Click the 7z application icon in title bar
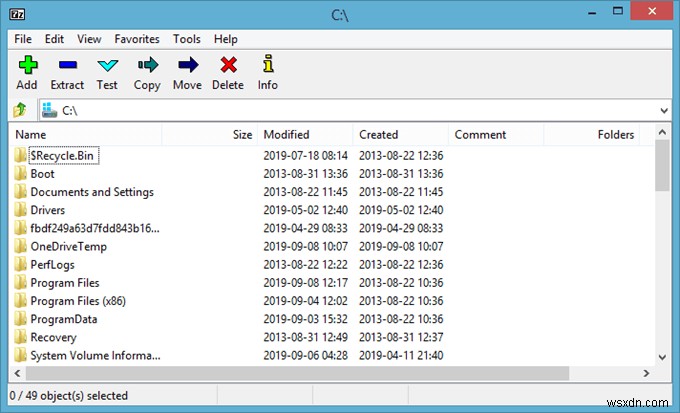The height and width of the screenshot is (413, 680). point(17,14)
